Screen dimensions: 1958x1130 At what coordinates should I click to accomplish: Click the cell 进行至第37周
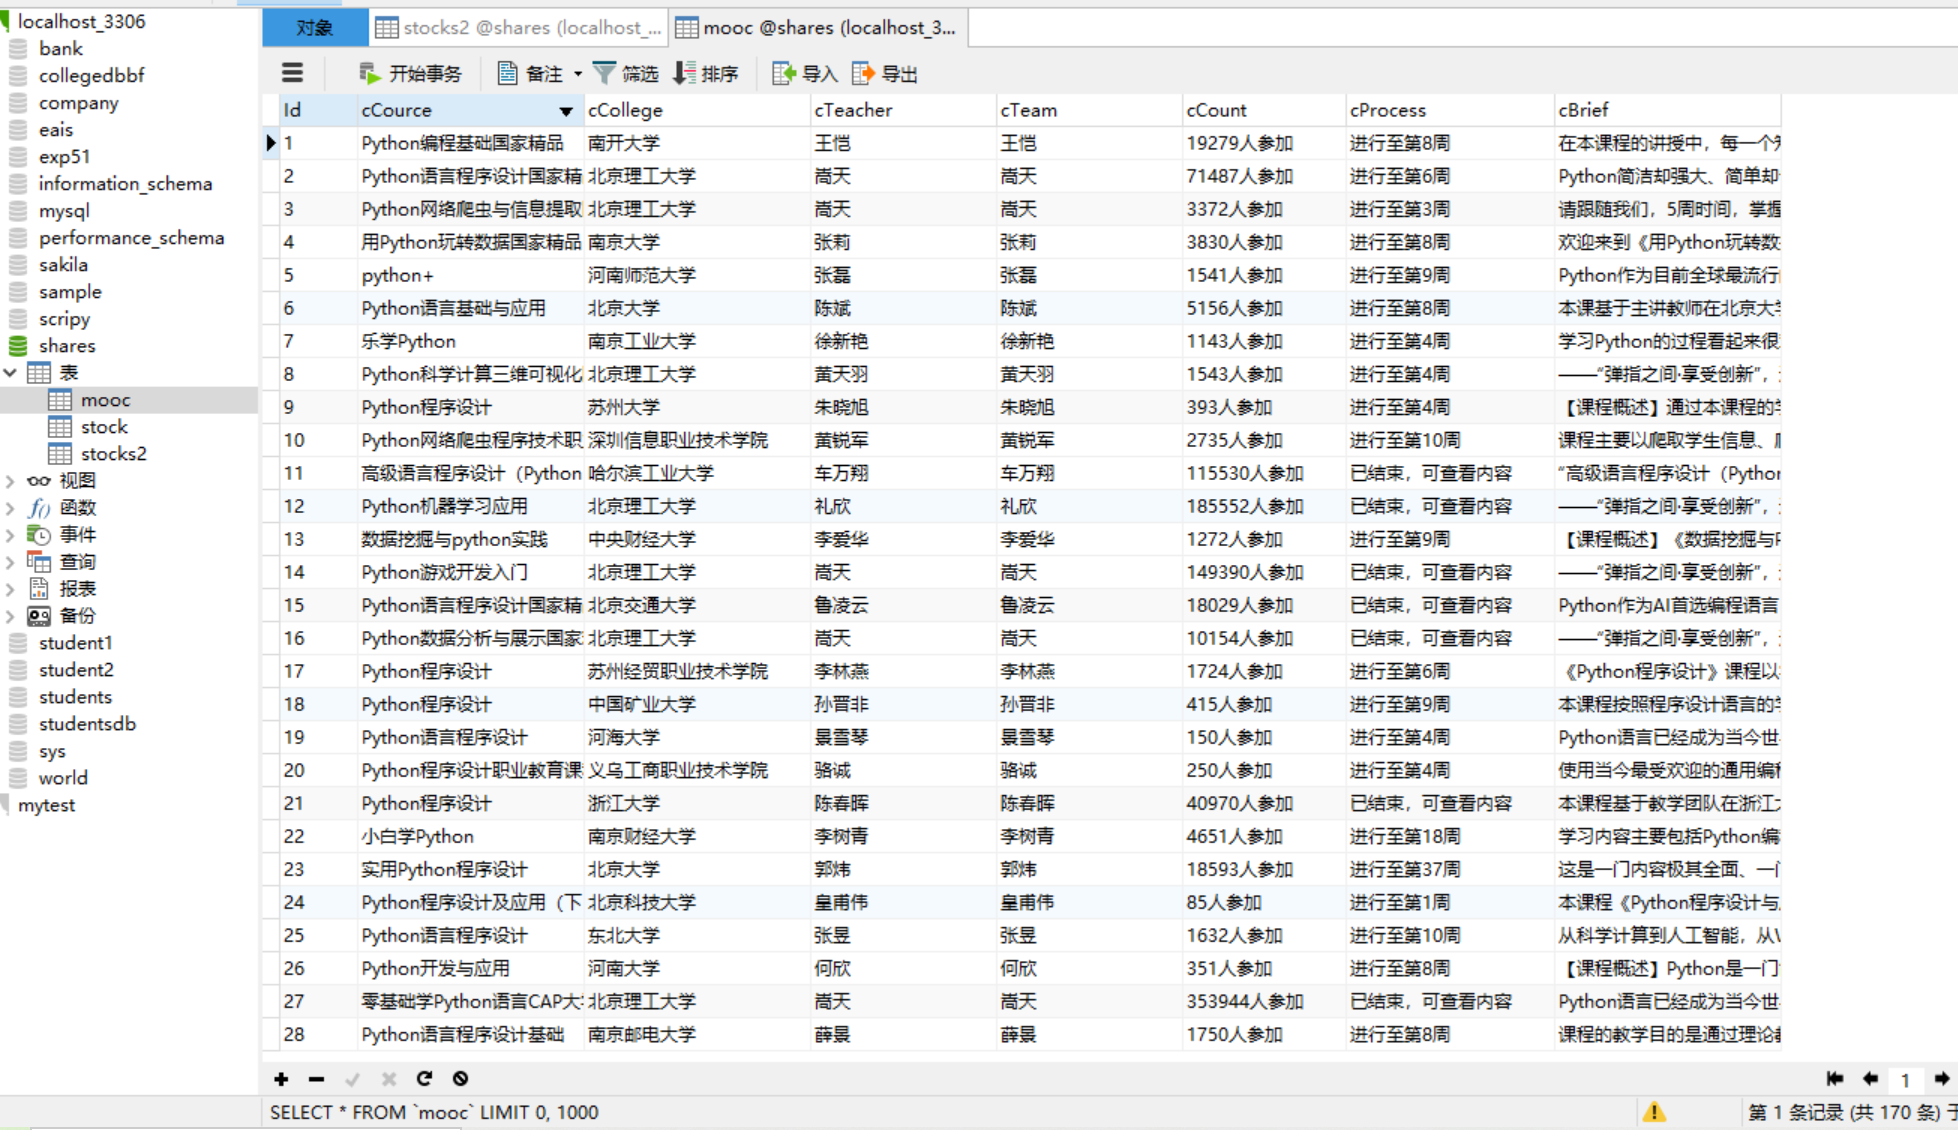(x=1449, y=869)
